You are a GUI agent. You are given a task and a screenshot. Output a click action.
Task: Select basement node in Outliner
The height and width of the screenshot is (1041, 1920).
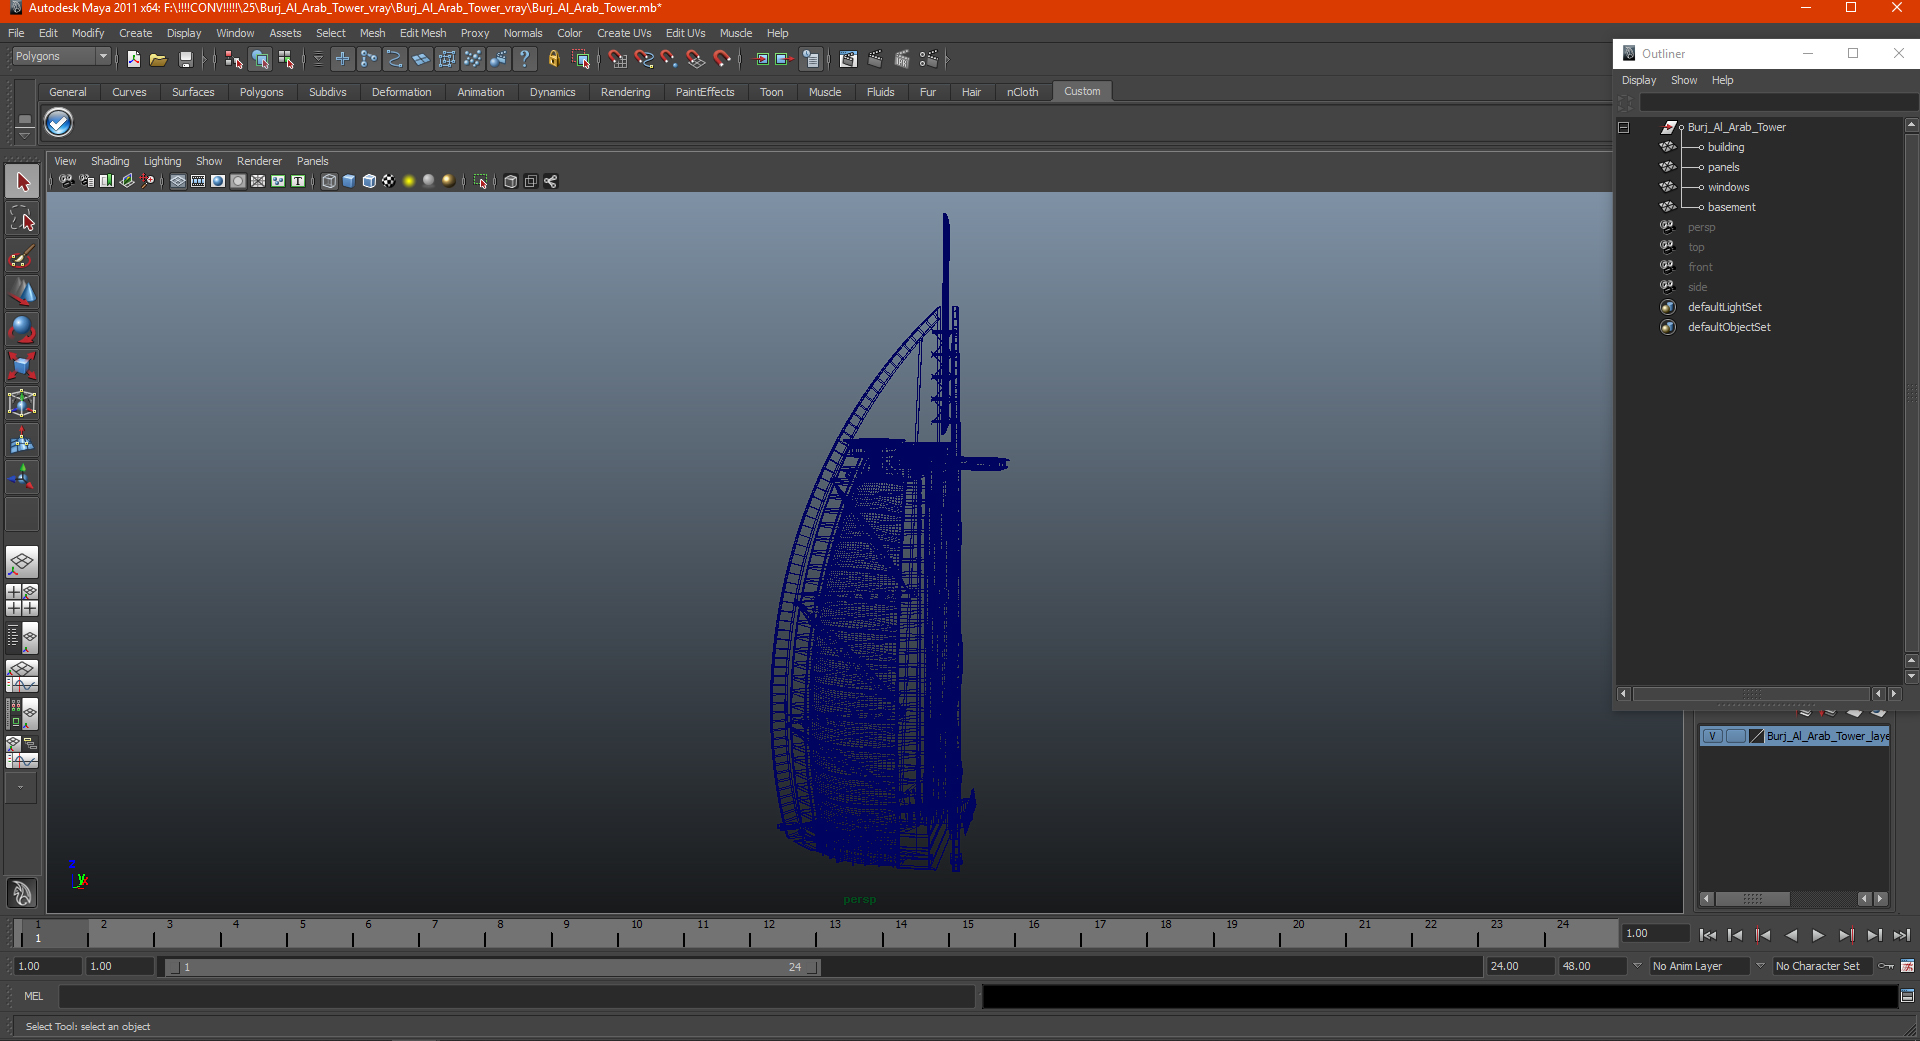tap(1731, 207)
